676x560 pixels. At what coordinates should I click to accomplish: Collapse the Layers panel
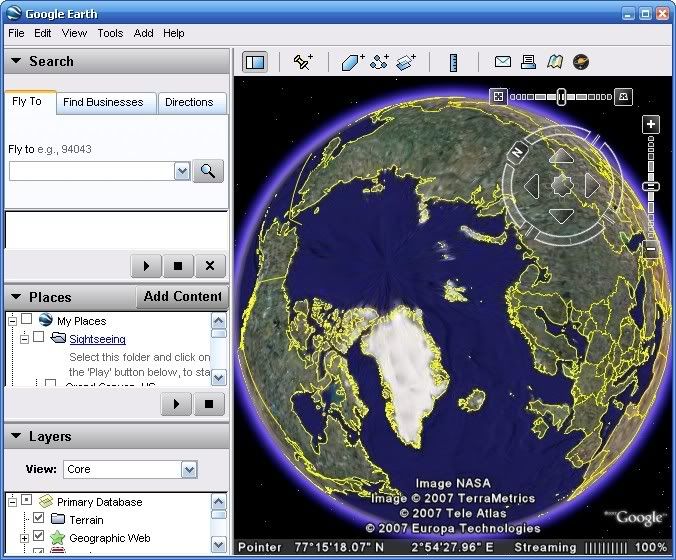tap(16, 436)
